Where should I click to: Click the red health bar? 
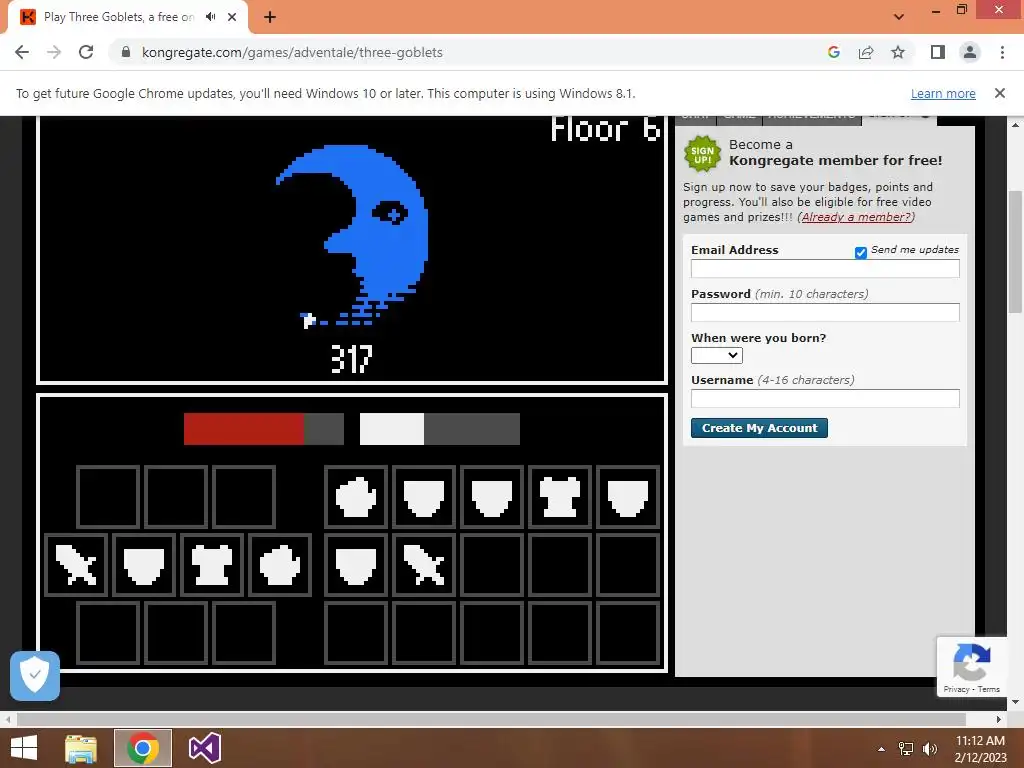pyautogui.click(x=264, y=429)
